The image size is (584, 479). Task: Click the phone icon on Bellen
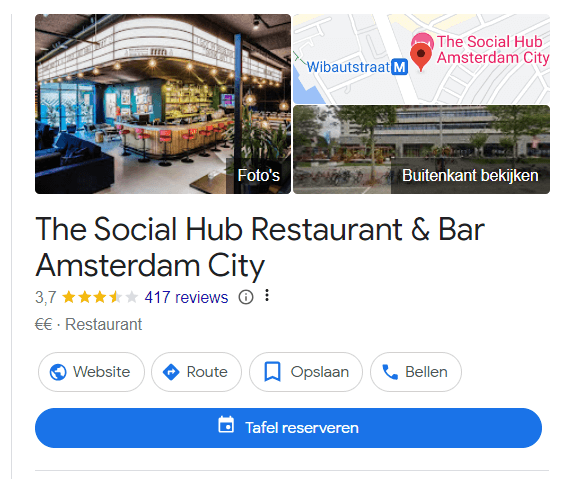coord(390,372)
